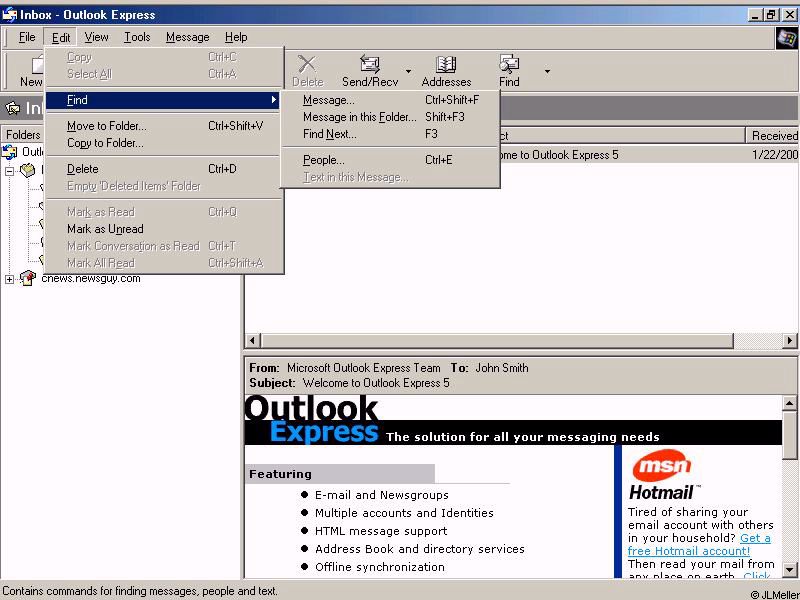Viewport: 800px width, 600px height.
Task: Open the Tools menu
Action: (x=137, y=37)
